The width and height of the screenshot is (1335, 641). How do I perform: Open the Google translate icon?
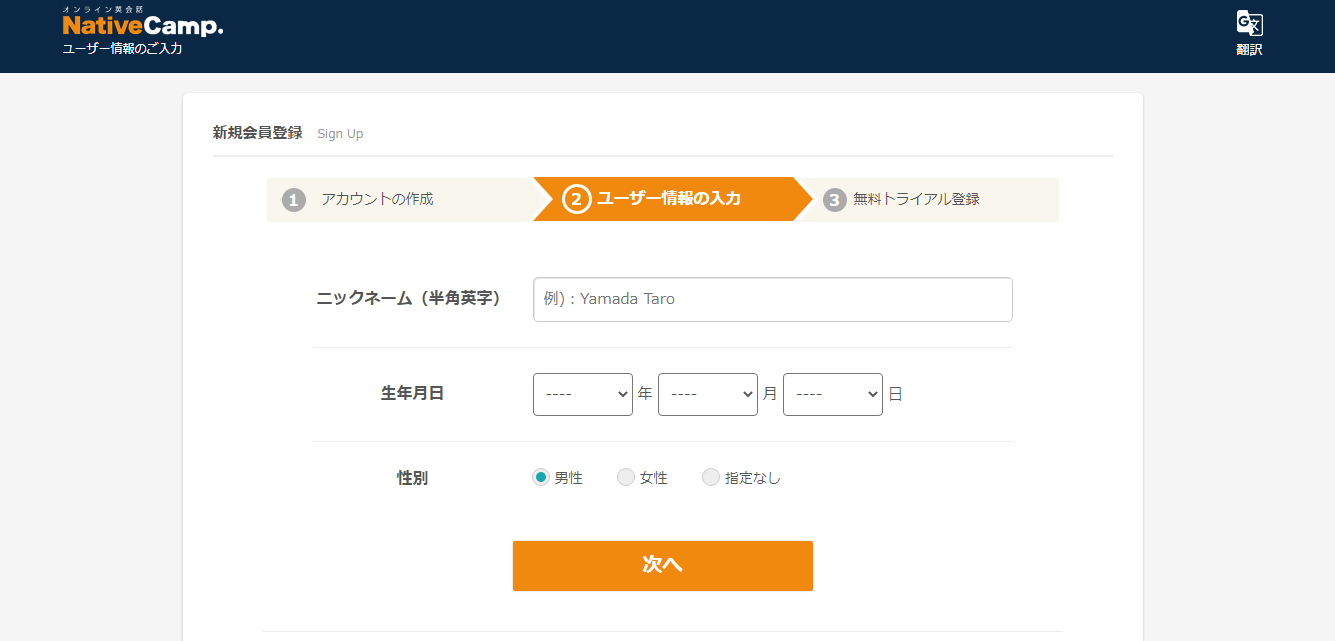click(x=1249, y=24)
